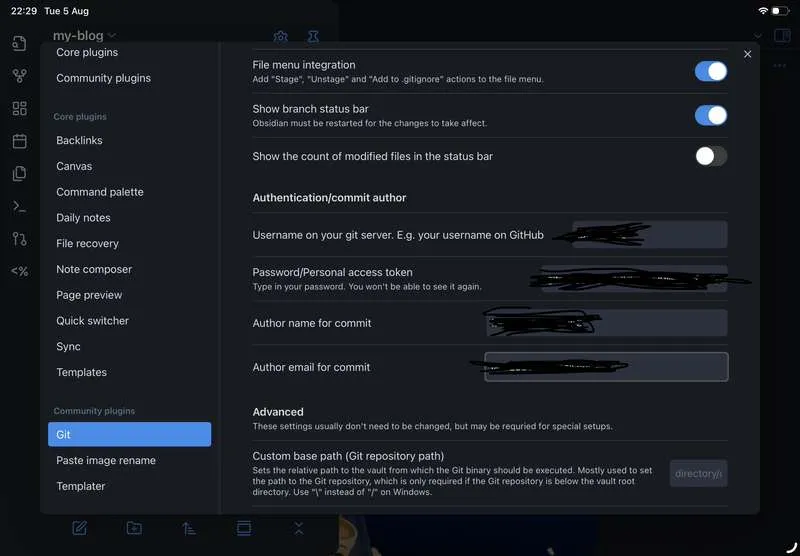Open today's daily note calendar icon
This screenshot has height=556, width=800.
(19, 141)
